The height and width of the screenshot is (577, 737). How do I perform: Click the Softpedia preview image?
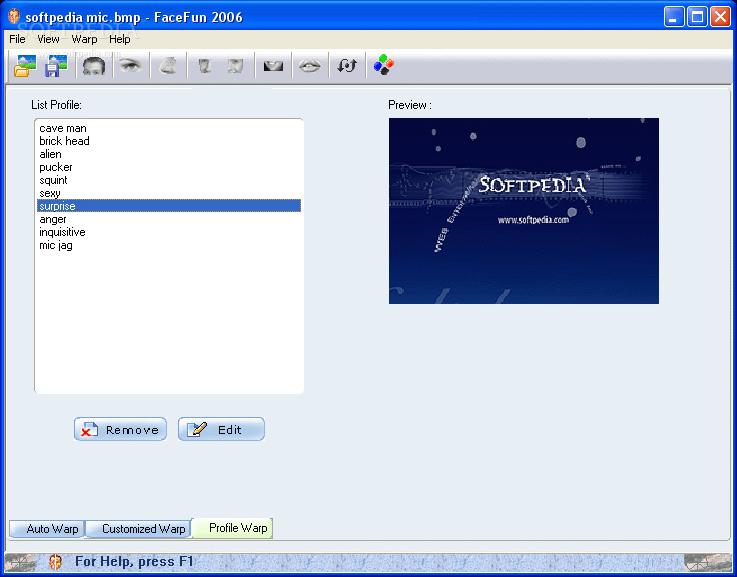pyautogui.click(x=524, y=211)
